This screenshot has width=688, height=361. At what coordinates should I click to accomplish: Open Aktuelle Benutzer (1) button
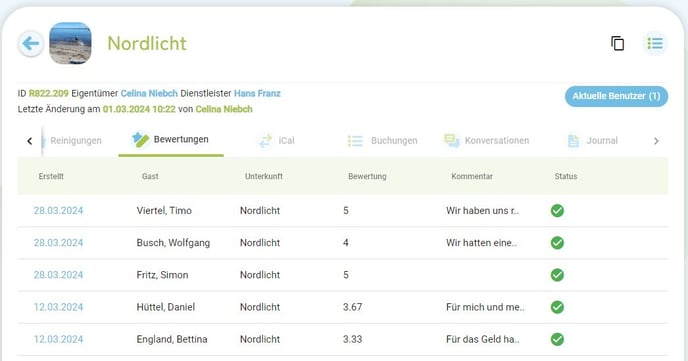coord(616,96)
